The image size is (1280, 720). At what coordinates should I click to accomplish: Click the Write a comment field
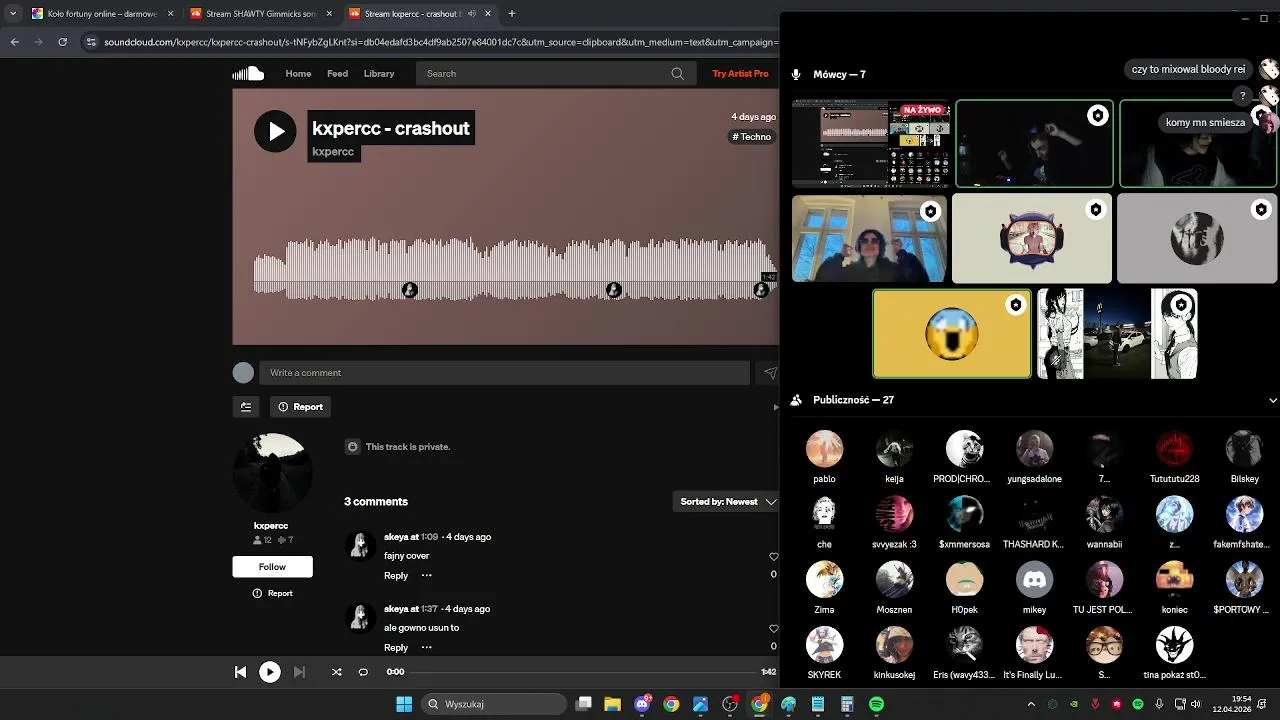click(504, 373)
